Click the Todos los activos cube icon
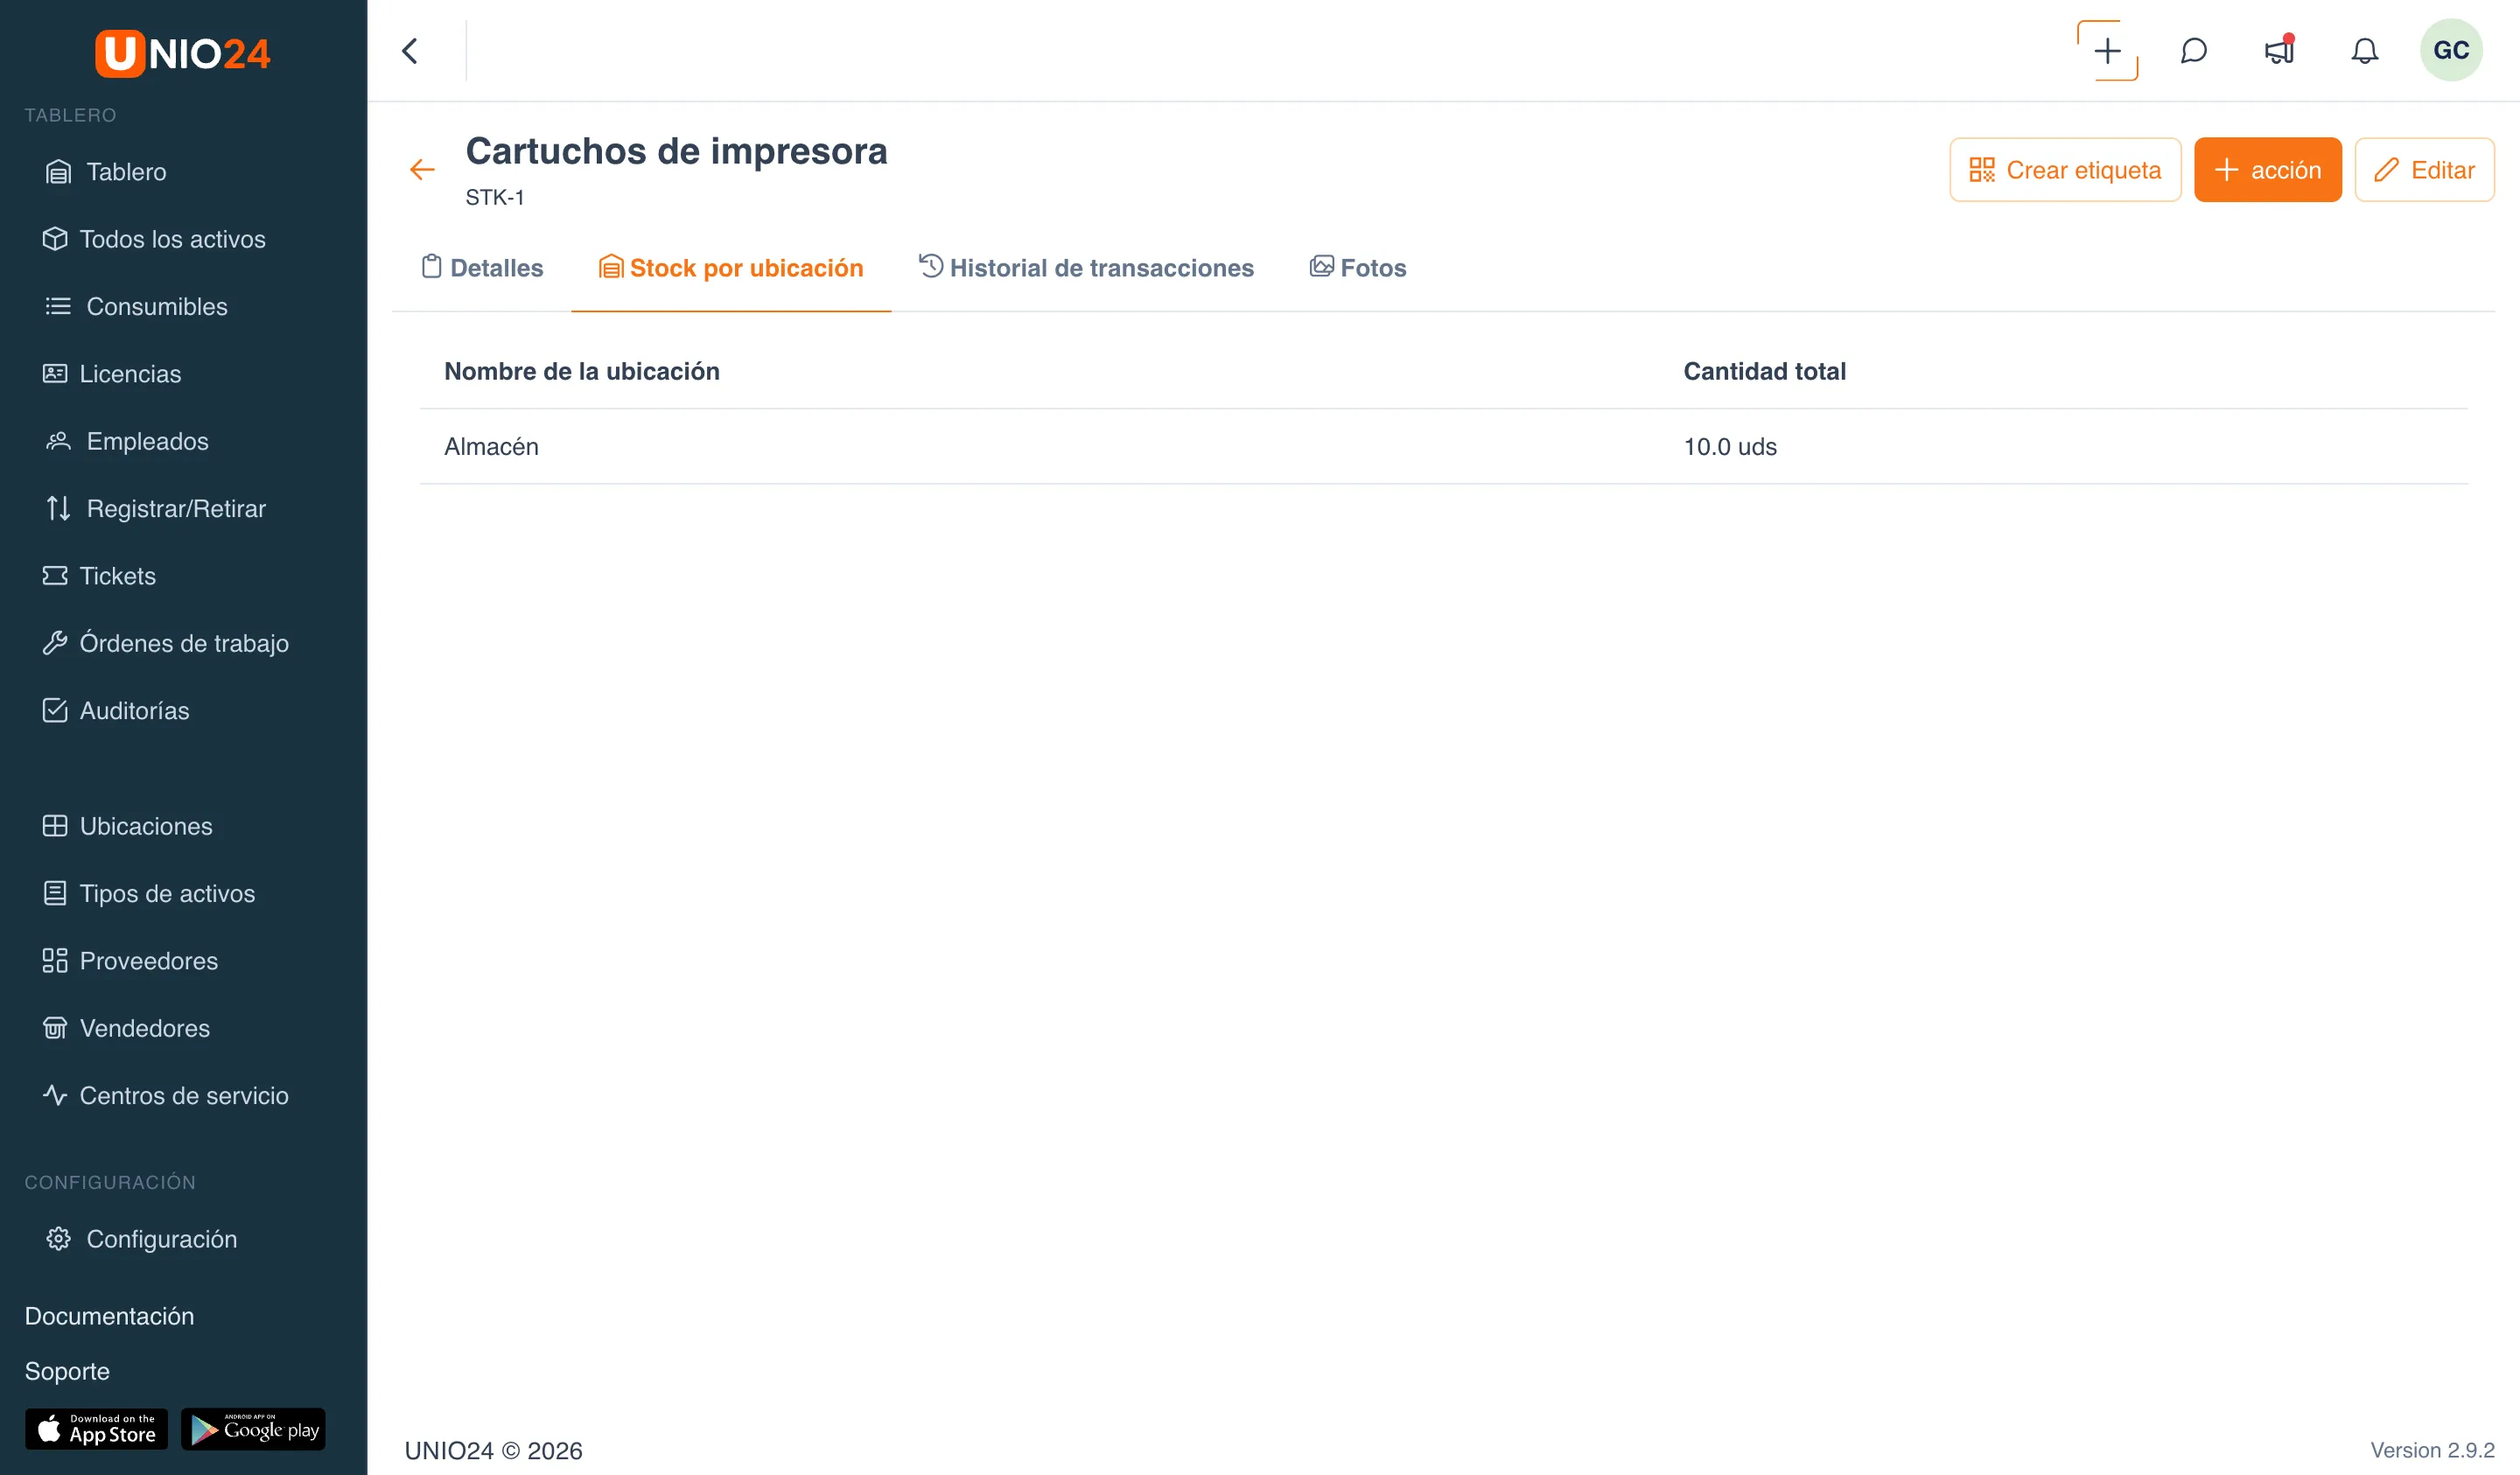Screen dimensions: 2520x1475 tap(55, 239)
